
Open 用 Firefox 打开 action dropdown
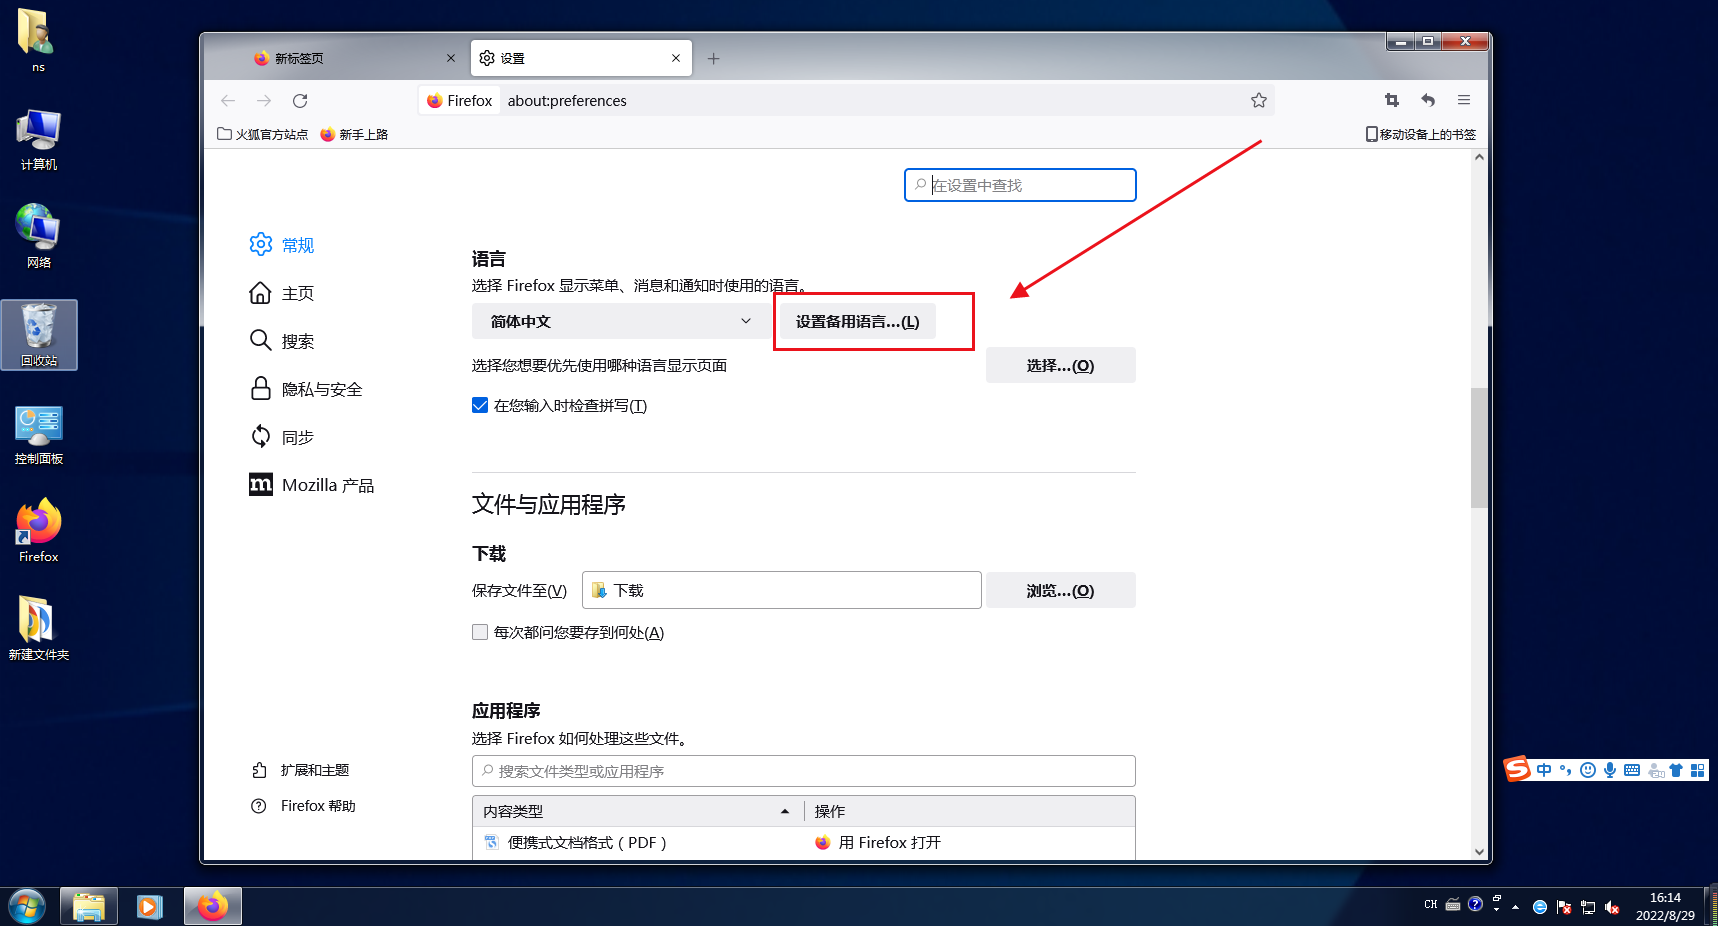pos(970,842)
